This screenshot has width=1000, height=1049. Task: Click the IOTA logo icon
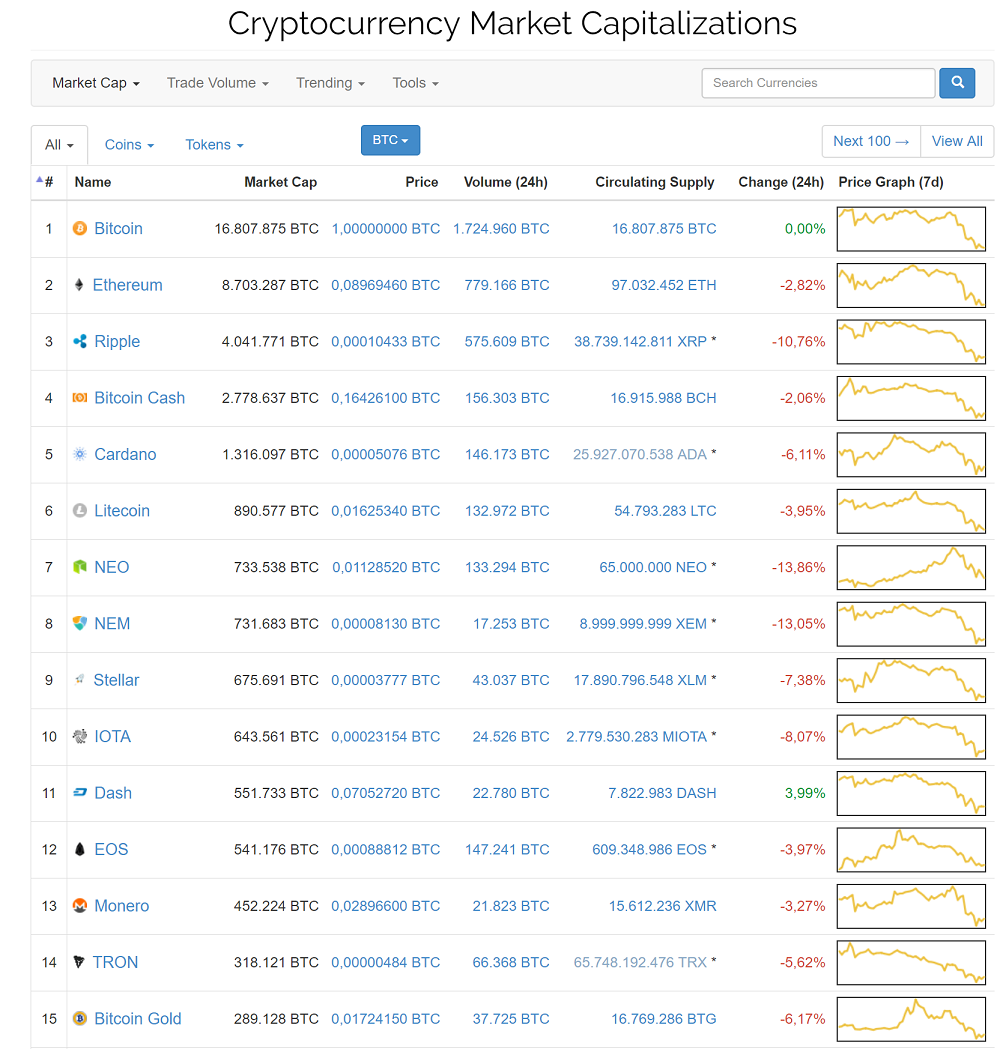point(80,737)
